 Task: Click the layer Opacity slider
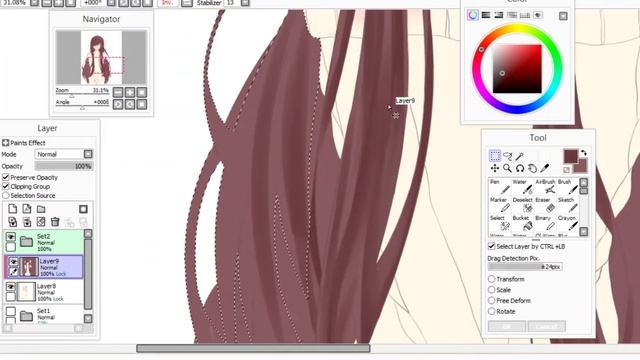64,166
